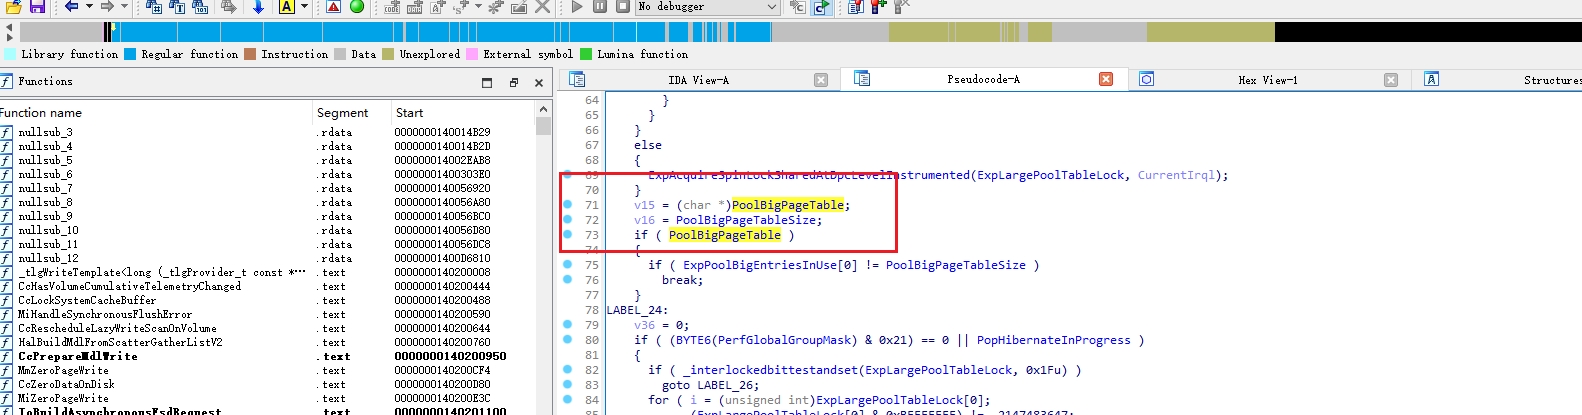Screen dimensions: 1582x415
Task: Click the highlighted 'C' pseudocode toolbar icon
Action: coord(821,7)
